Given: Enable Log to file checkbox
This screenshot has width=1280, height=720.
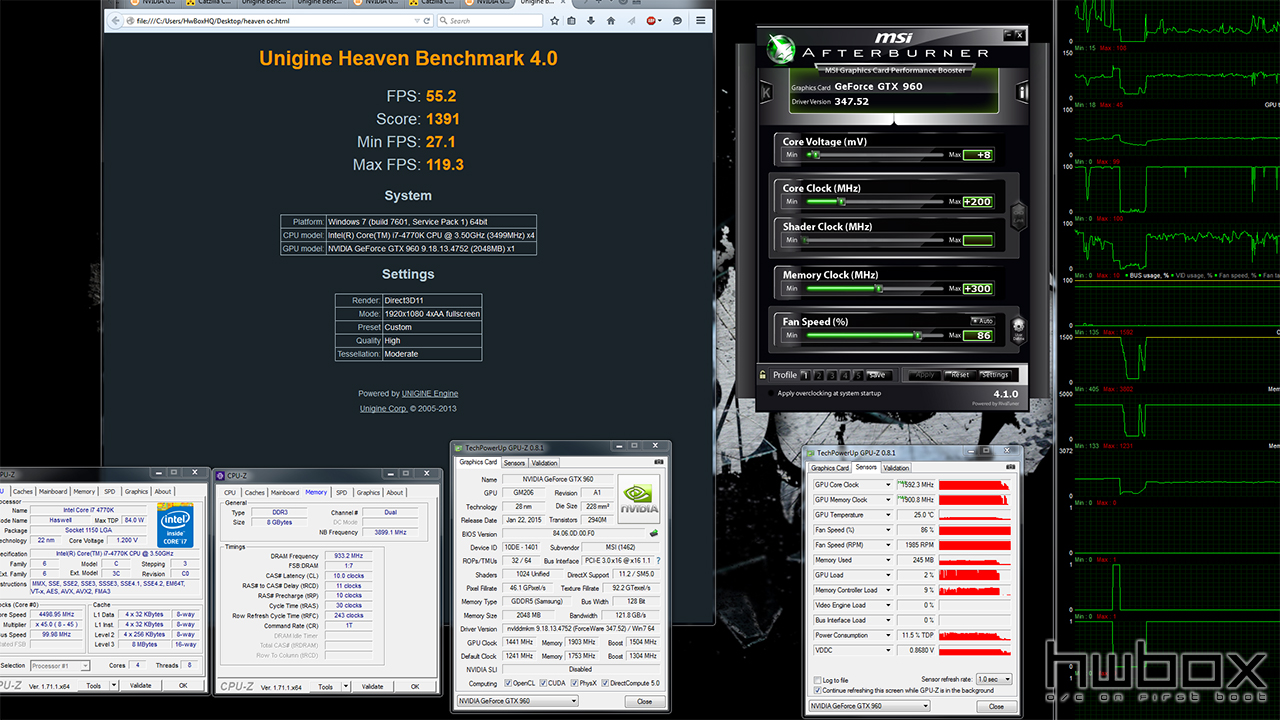Looking at the screenshot, I should [x=818, y=680].
